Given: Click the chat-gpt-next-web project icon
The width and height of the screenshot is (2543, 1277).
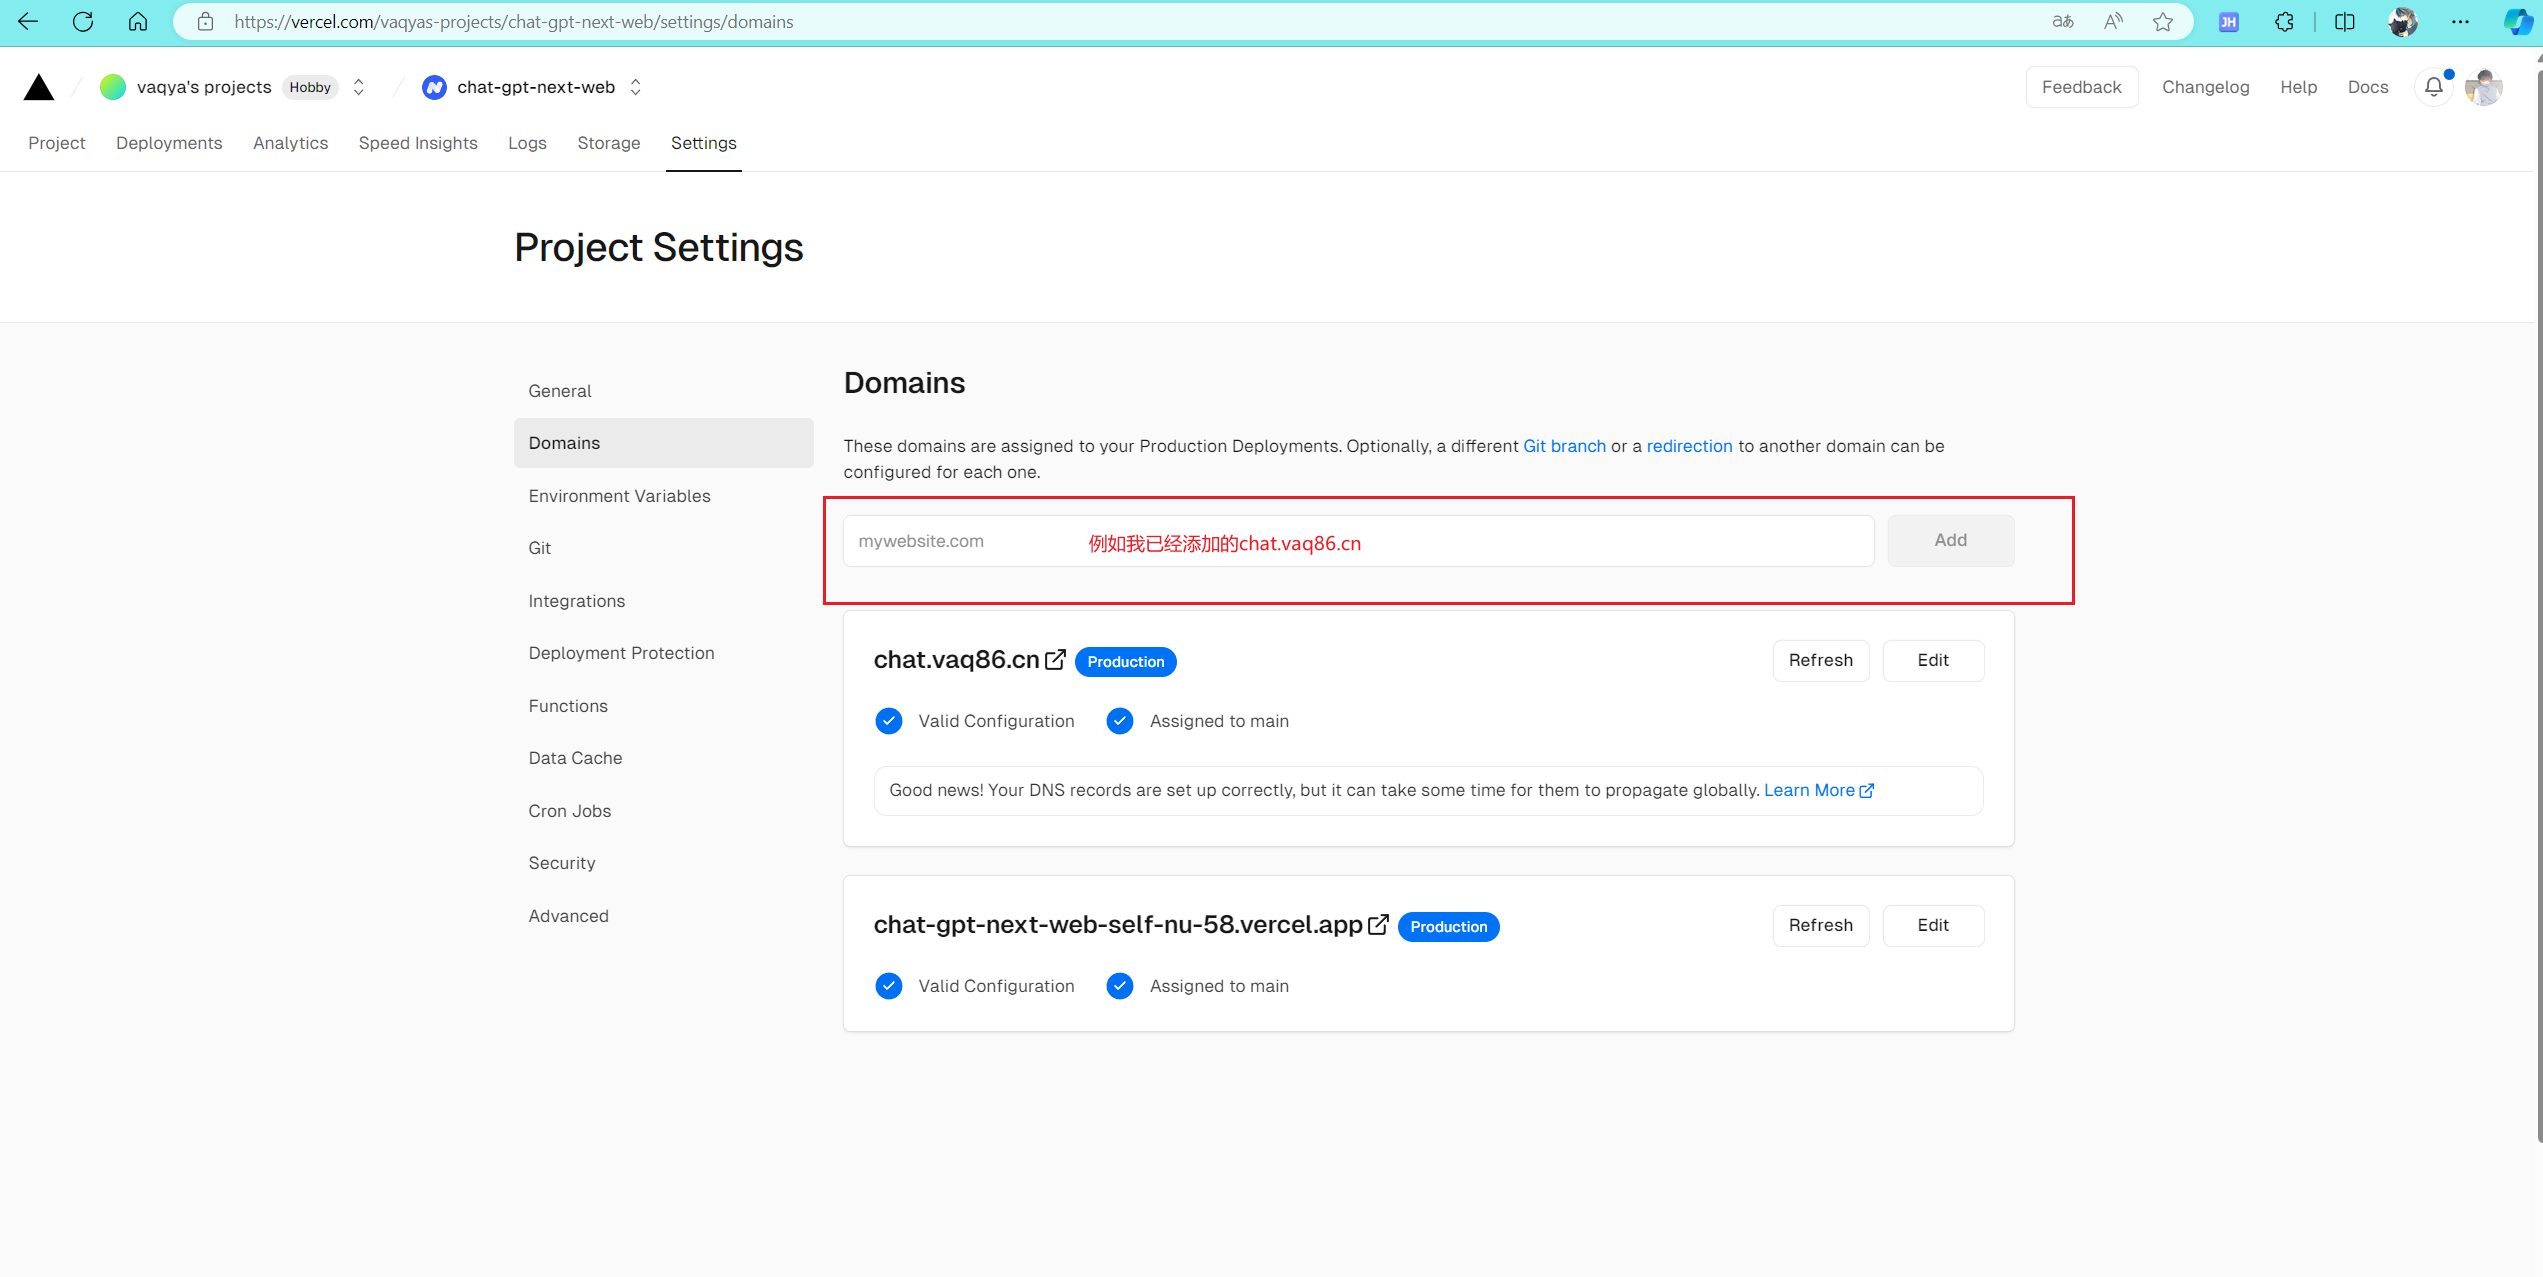Looking at the screenshot, I should coord(434,87).
